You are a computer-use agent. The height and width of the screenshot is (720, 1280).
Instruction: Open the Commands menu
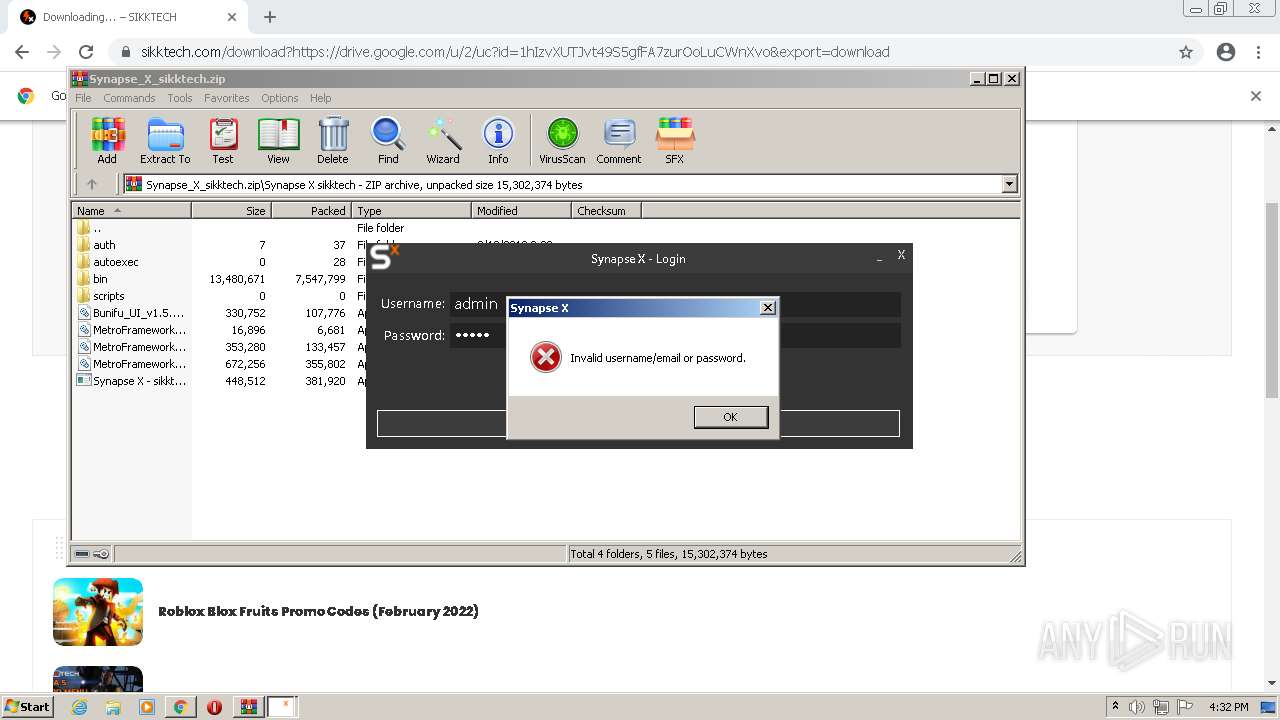point(129,98)
